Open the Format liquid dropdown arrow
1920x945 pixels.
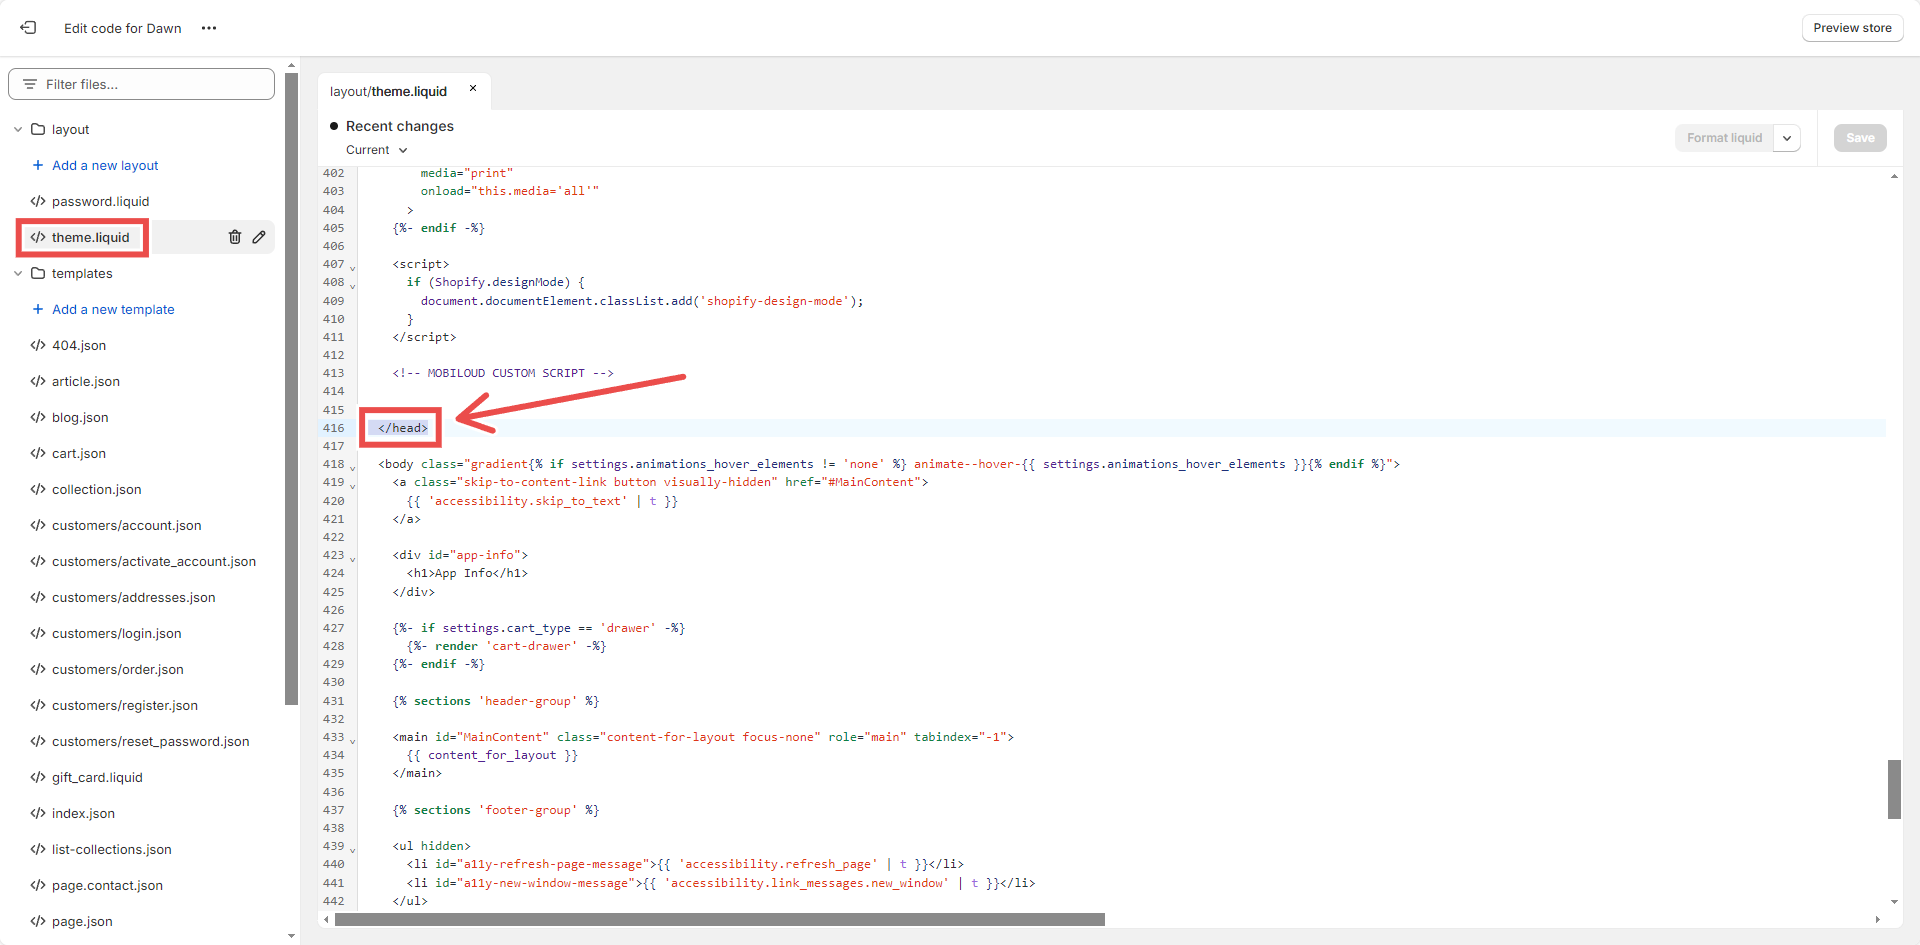click(x=1787, y=138)
